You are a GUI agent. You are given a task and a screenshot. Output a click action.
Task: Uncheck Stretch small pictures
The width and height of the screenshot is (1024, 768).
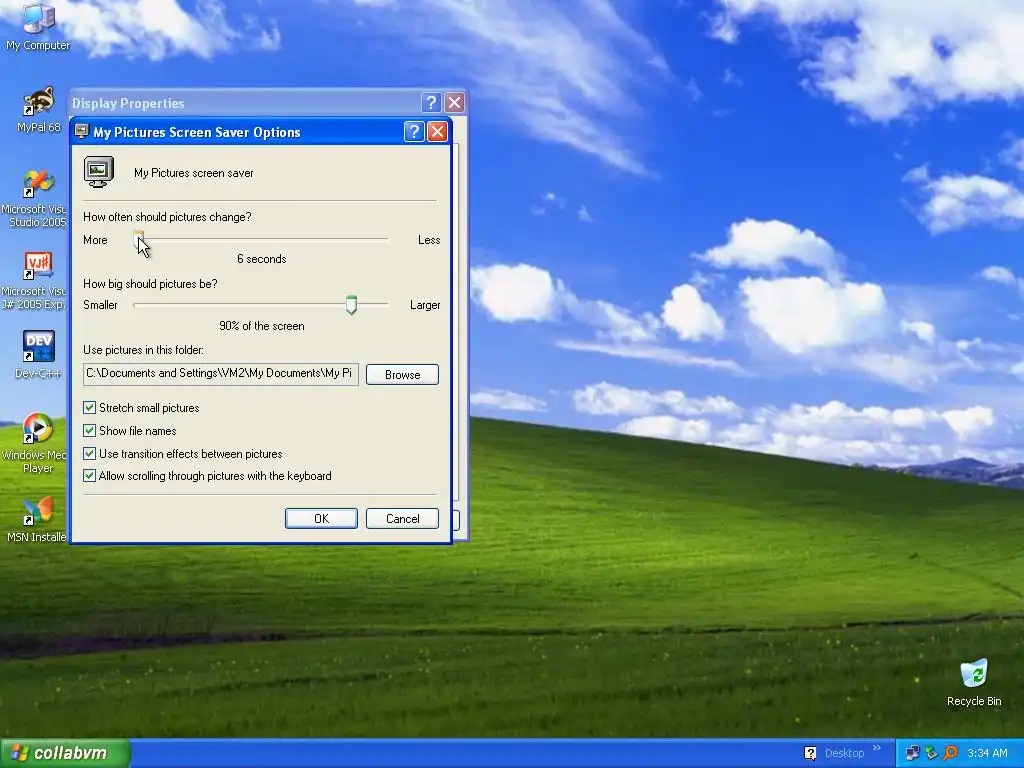tap(89, 408)
